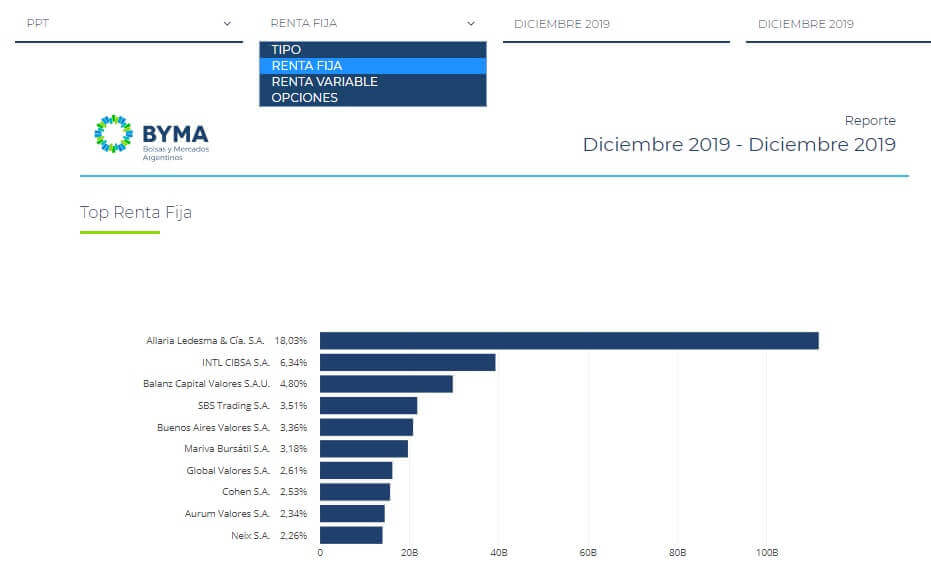Click the BYMA circular logo icon
931x574 pixels.
[113, 134]
